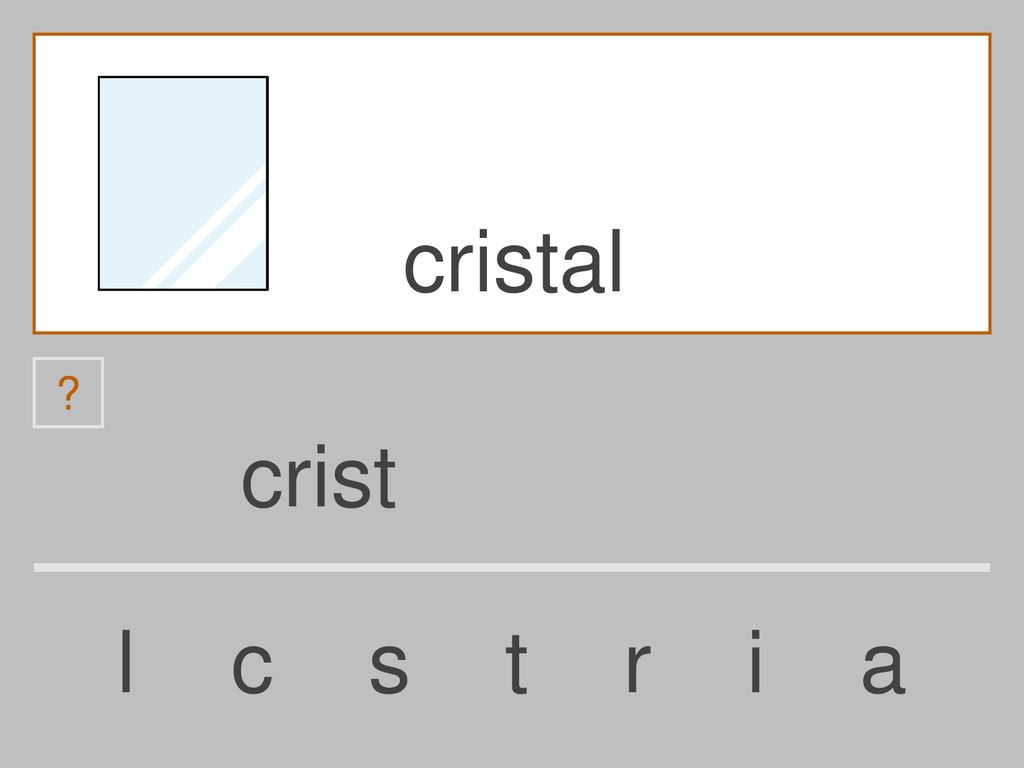The image size is (1024, 768).
Task: Click the 'r' in the typed answer 'crist'
Action: point(297,483)
